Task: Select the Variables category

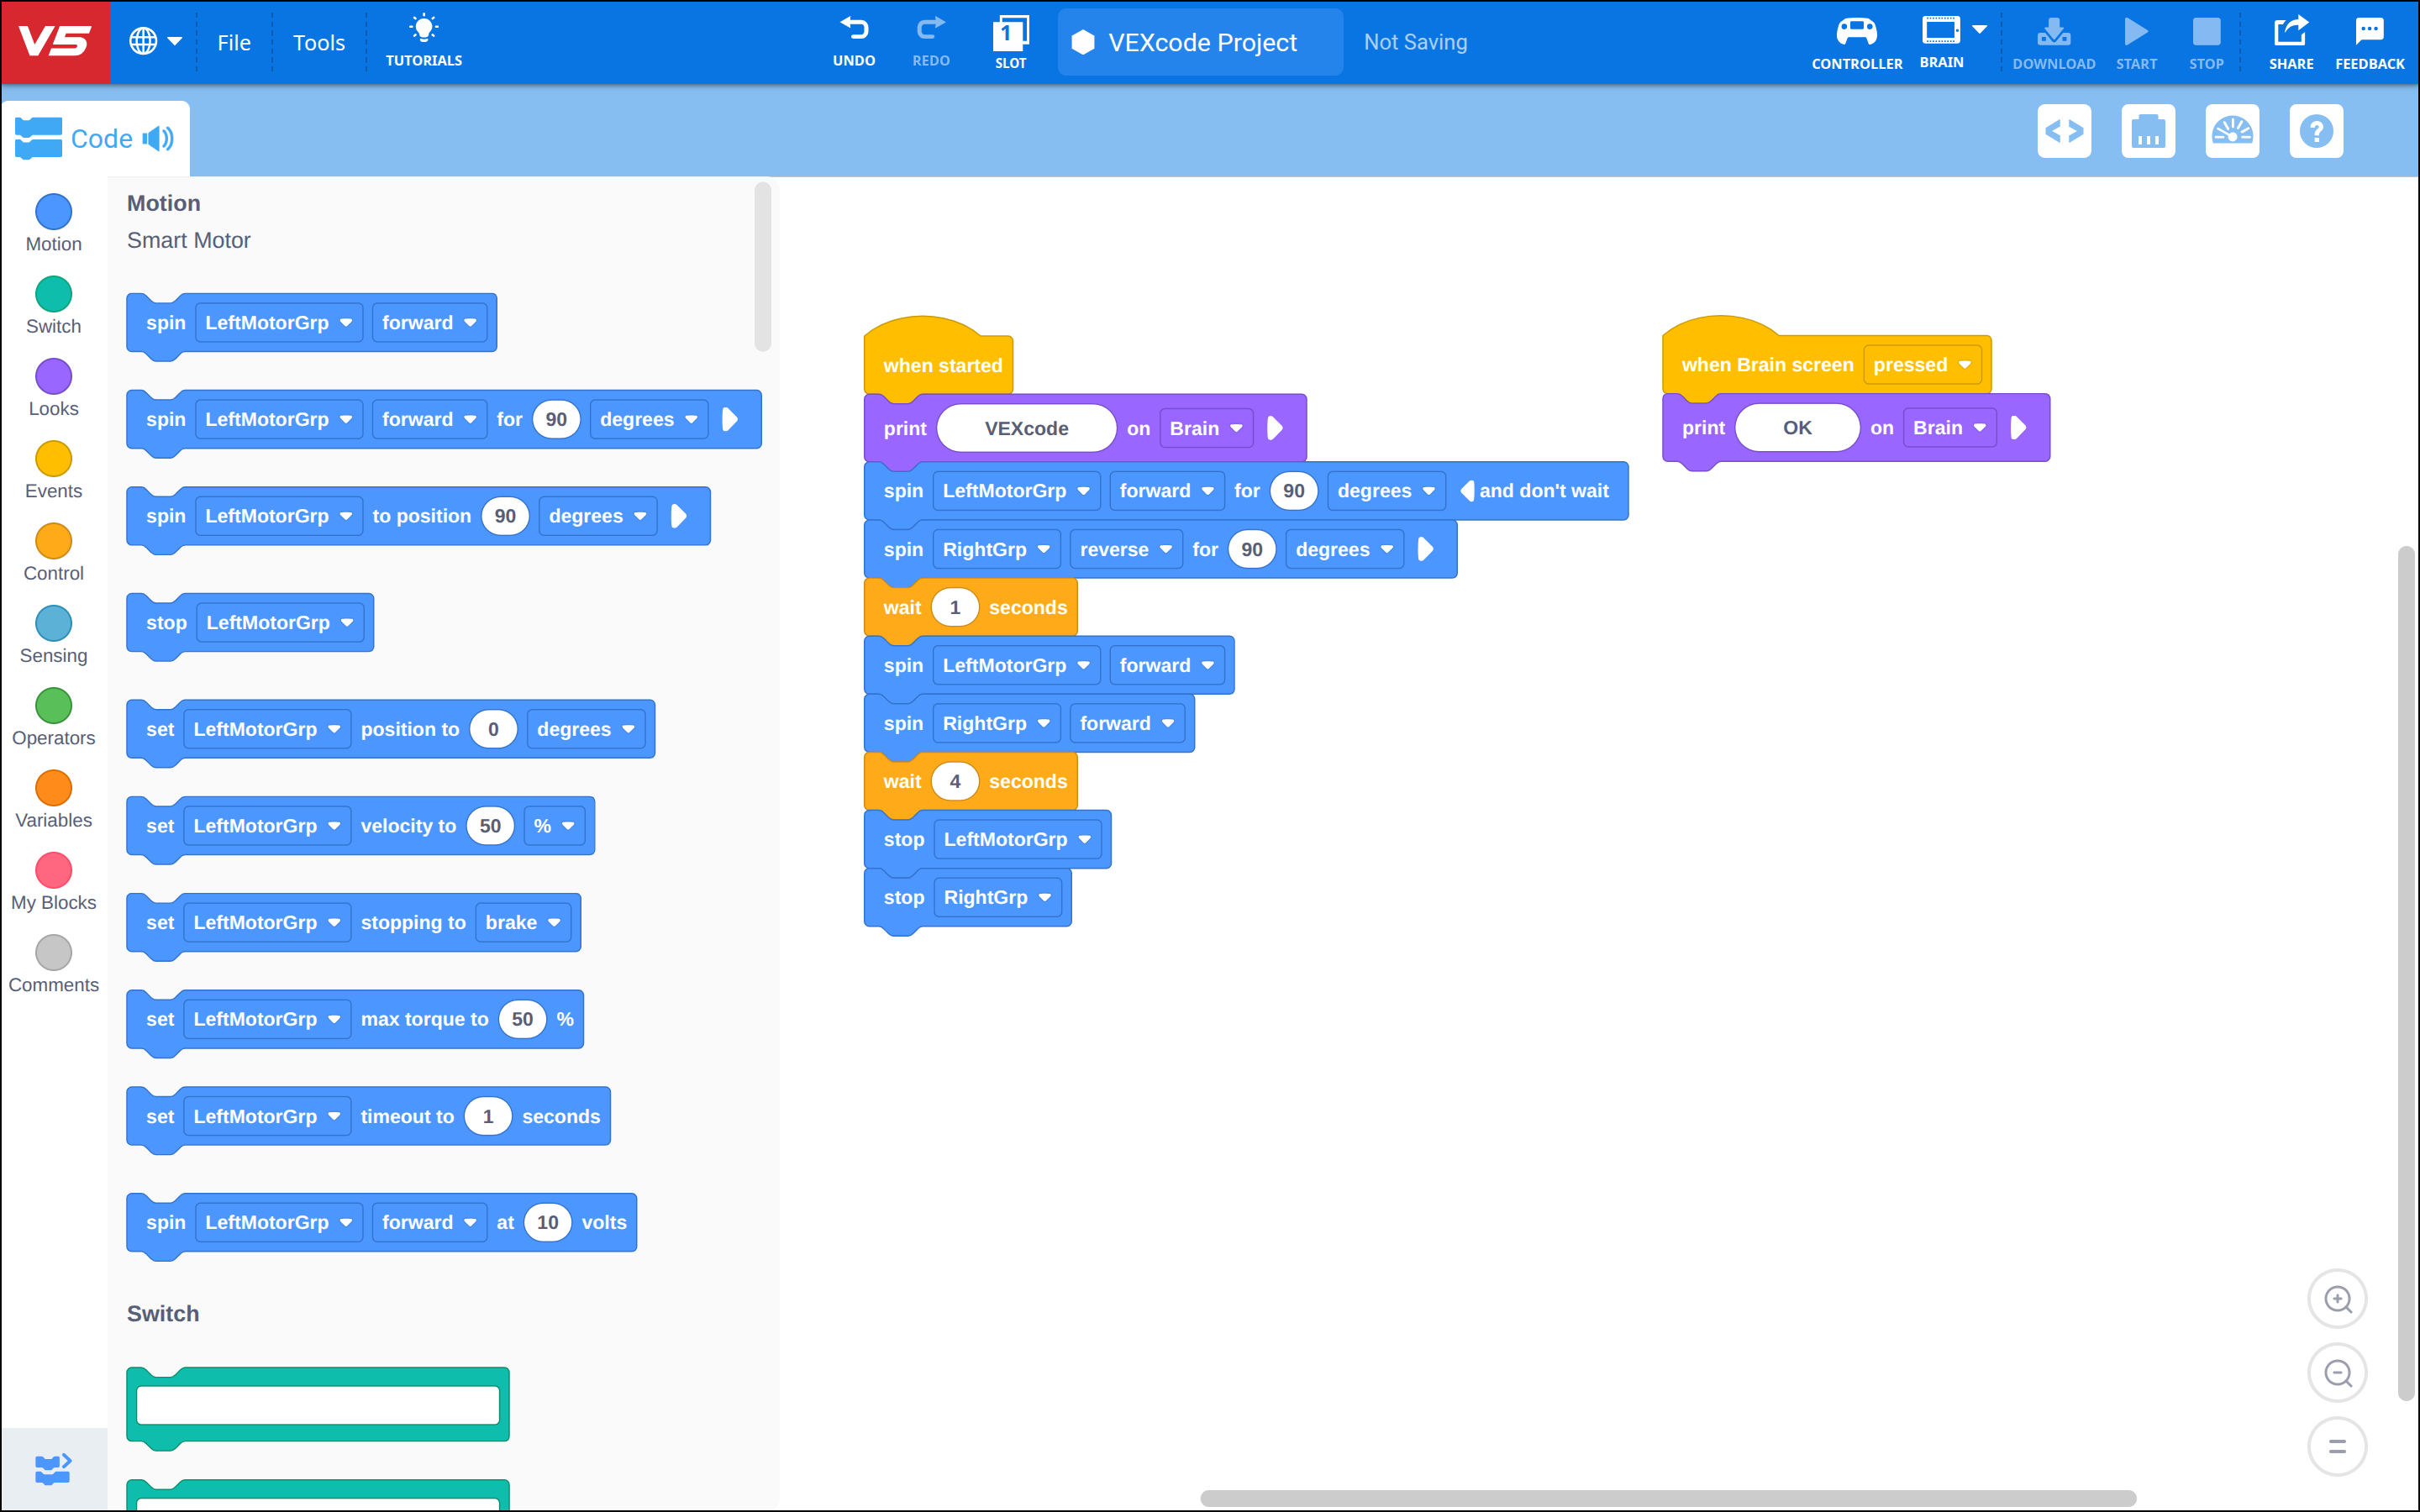Action: tap(53, 800)
